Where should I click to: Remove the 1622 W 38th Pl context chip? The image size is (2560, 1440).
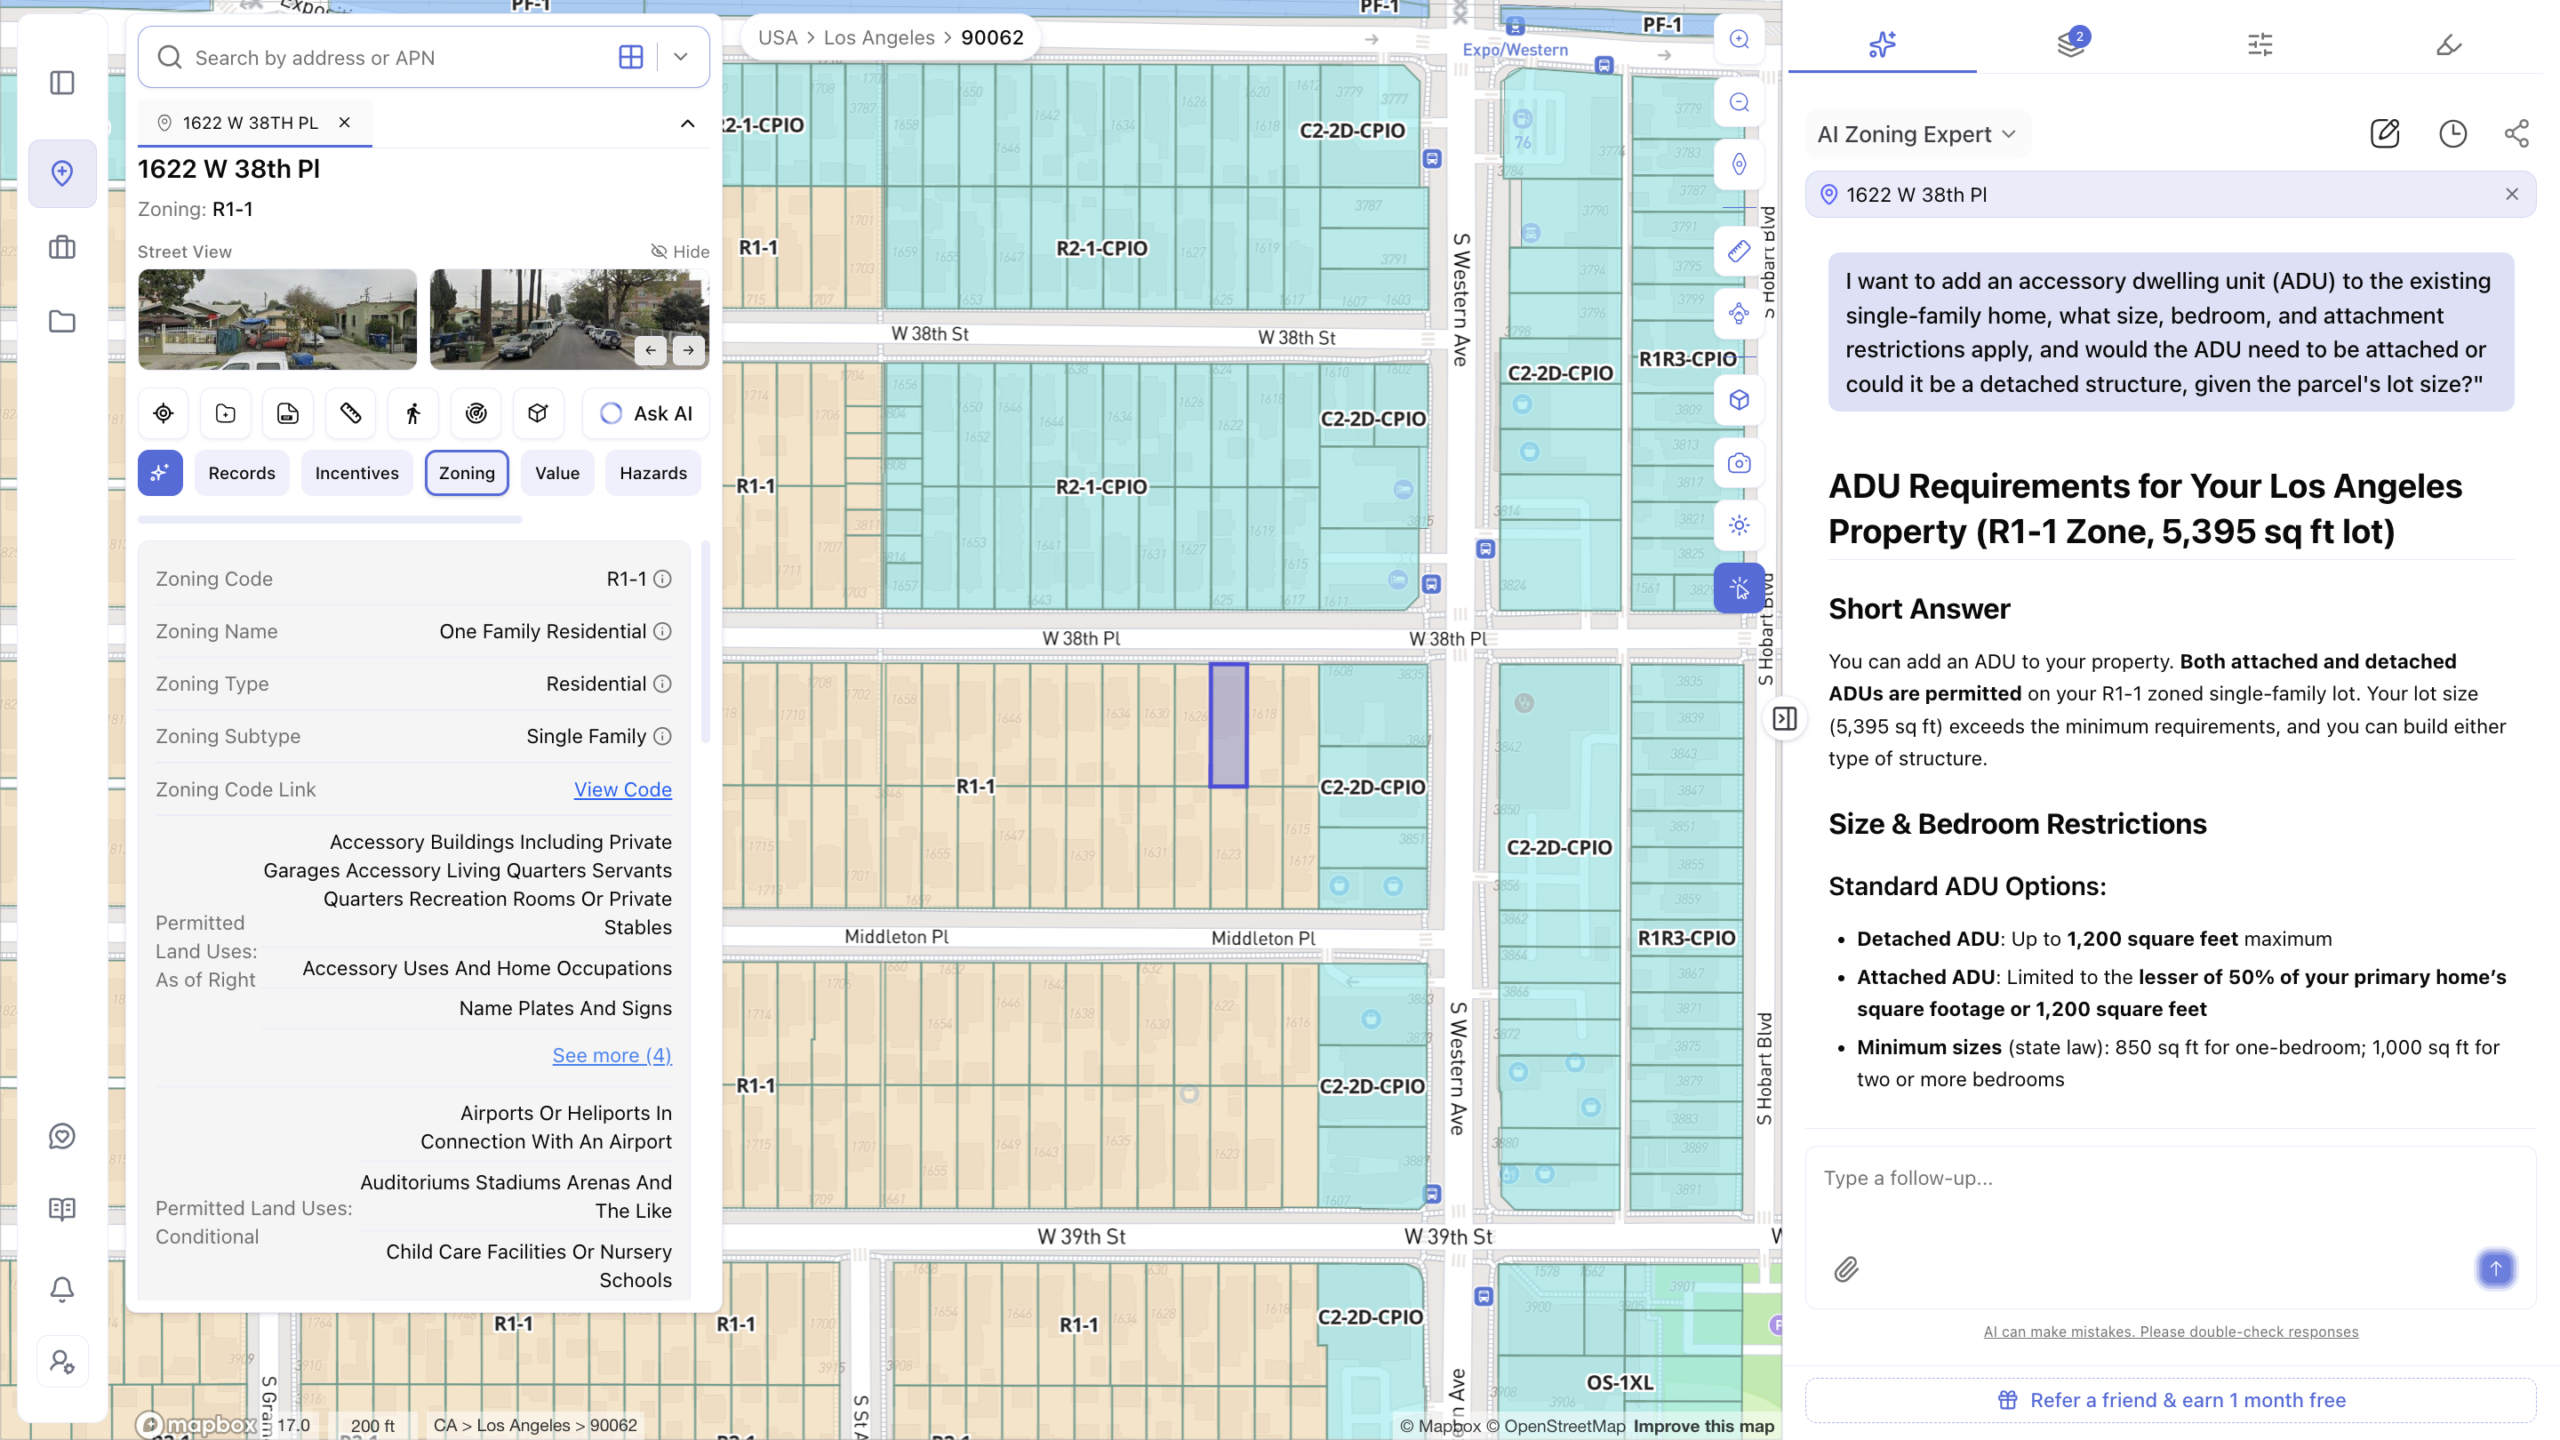pos(2511,194)
